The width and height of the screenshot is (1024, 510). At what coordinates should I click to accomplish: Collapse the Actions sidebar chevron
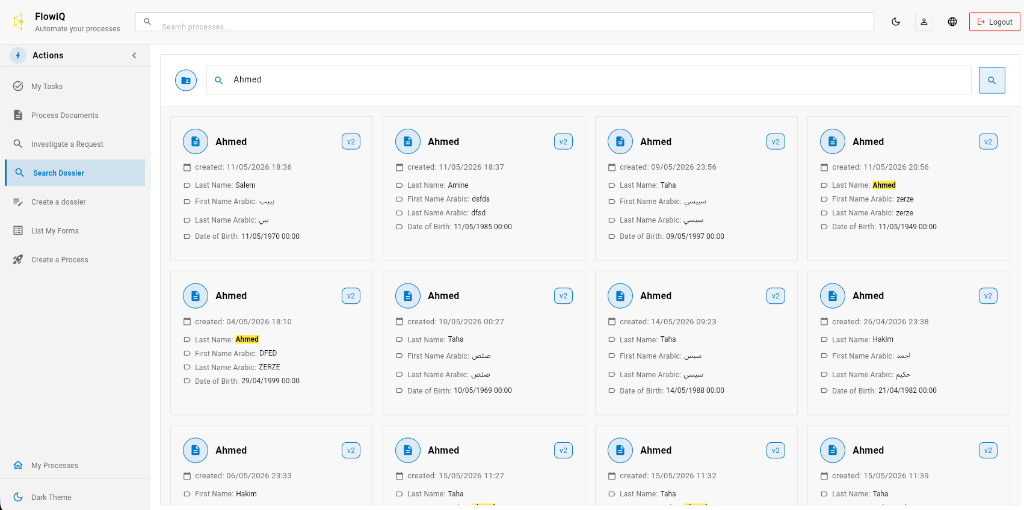pyautogui.click(x=134, y=56)
